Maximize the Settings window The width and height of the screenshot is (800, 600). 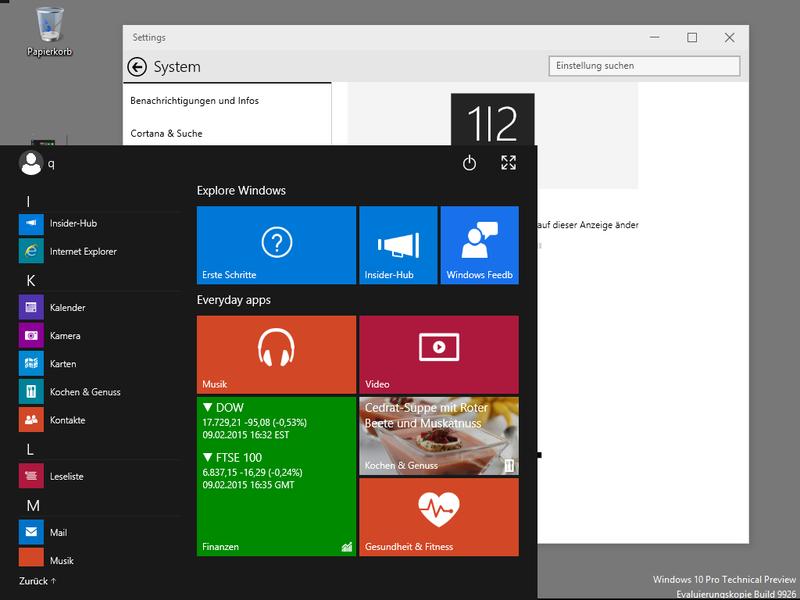pyautogui.click(x=692, y=37)
